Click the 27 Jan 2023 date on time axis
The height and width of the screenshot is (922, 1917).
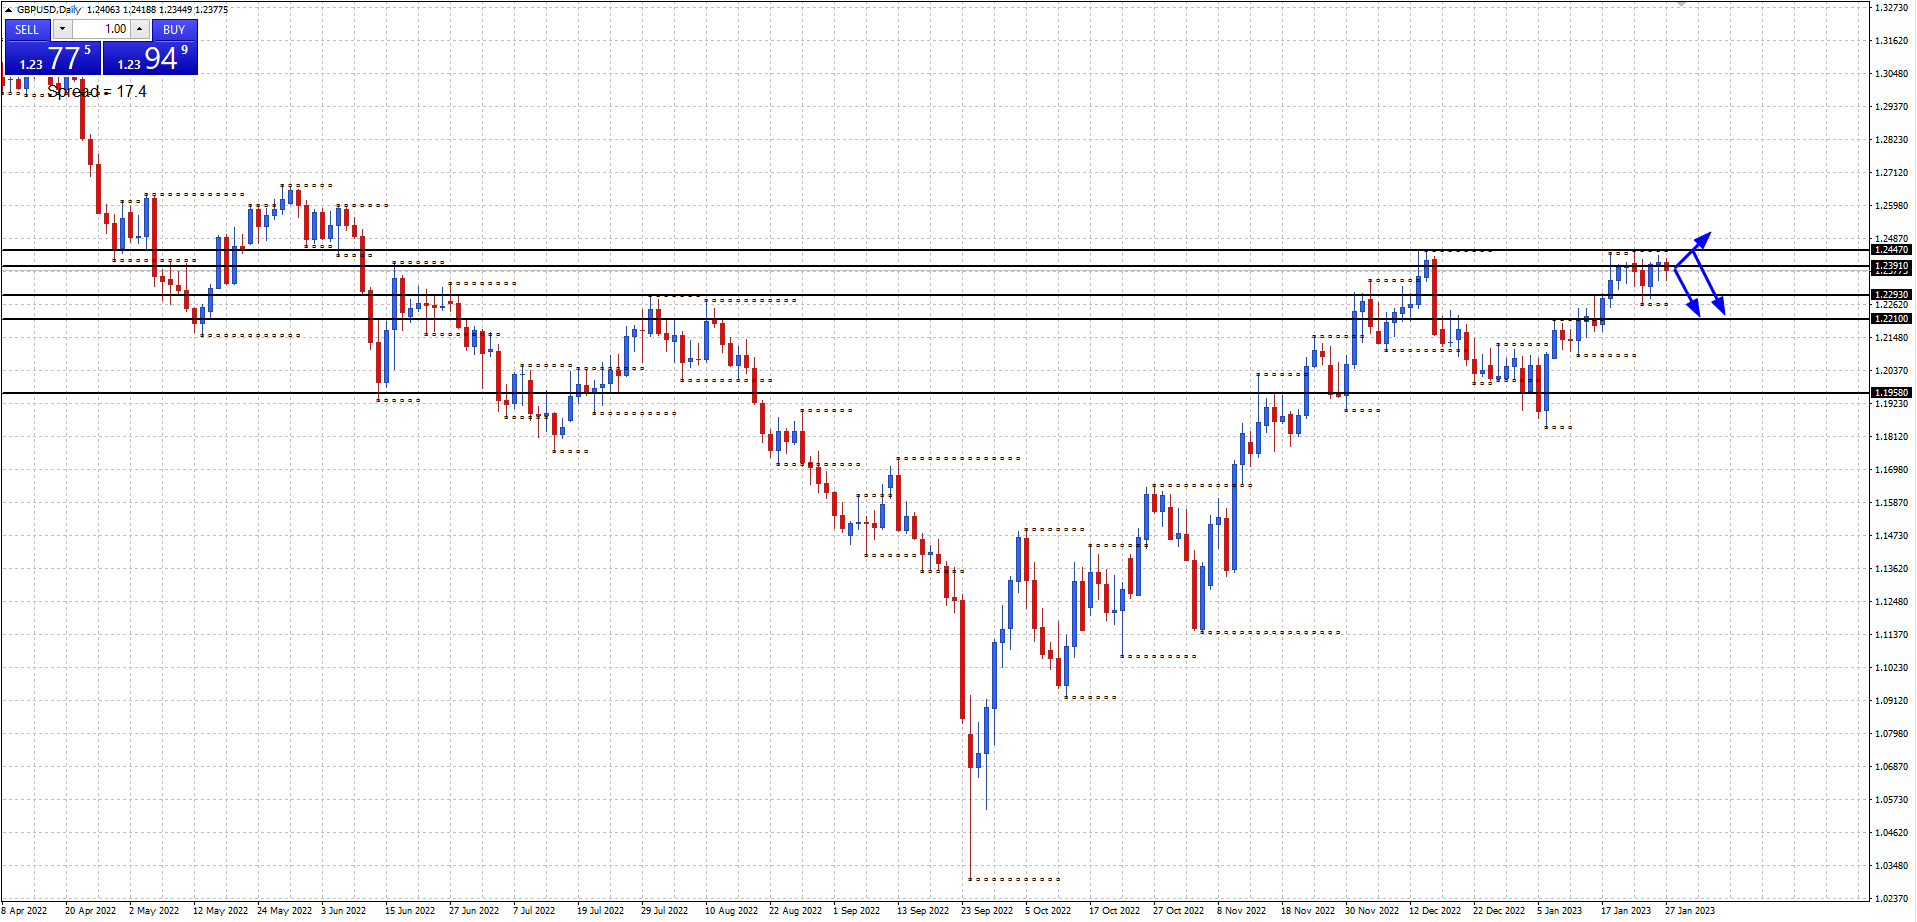[1689, 910]
